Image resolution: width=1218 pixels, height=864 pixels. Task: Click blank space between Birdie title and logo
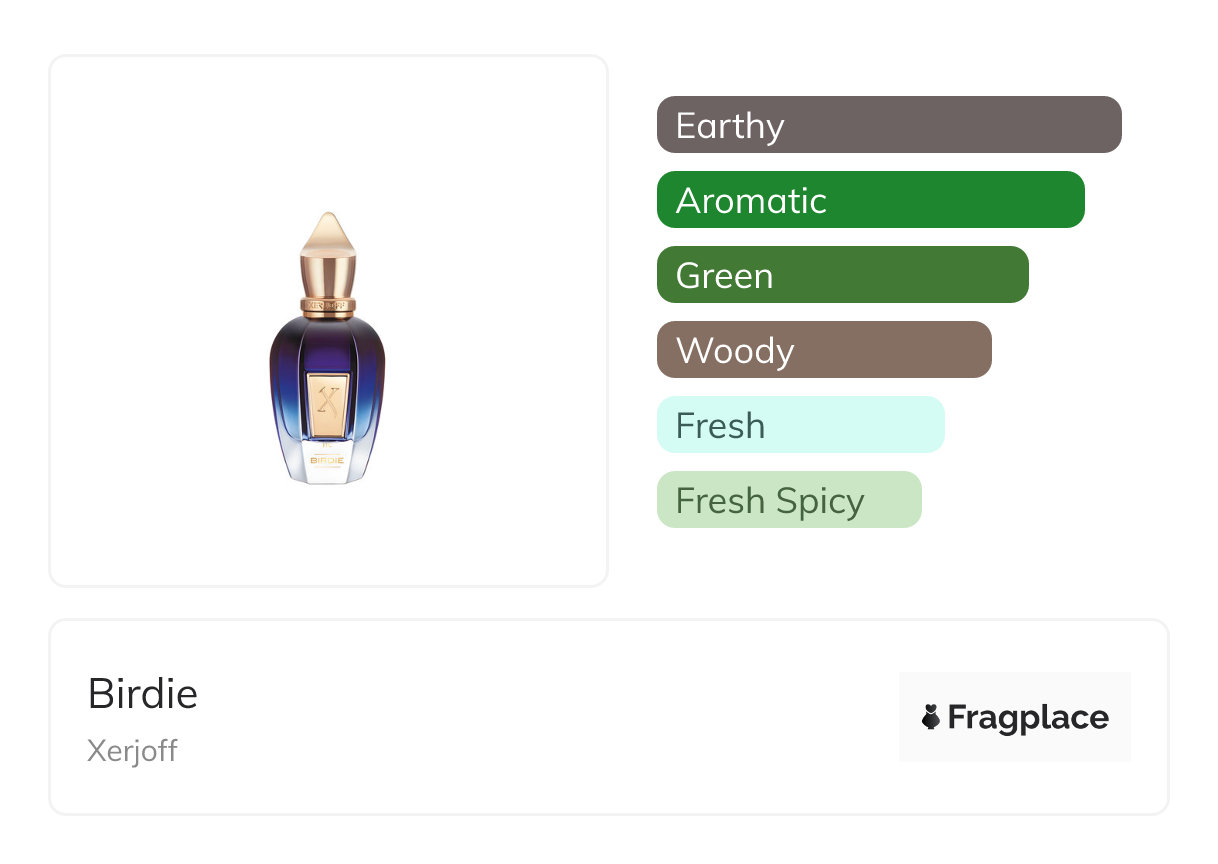tap(550, 717)
